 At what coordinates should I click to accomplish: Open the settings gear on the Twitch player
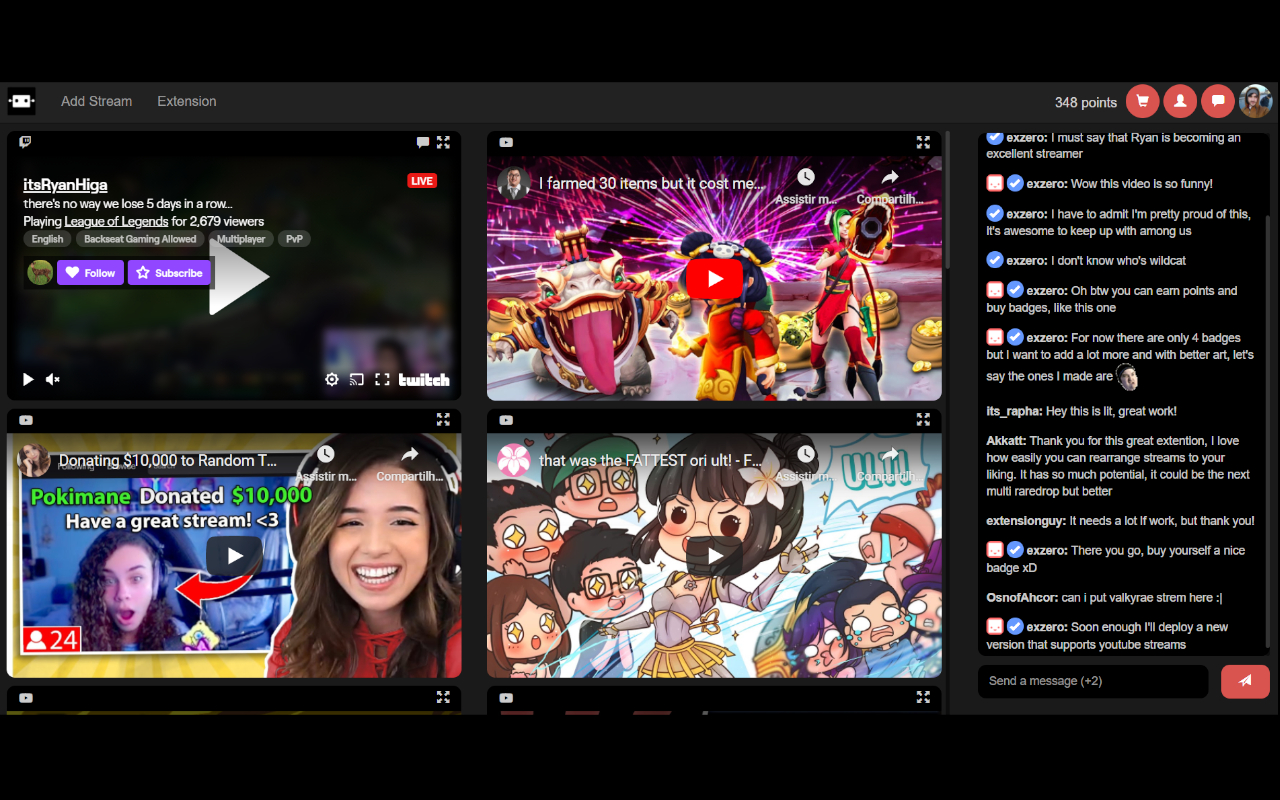point(331,380)
